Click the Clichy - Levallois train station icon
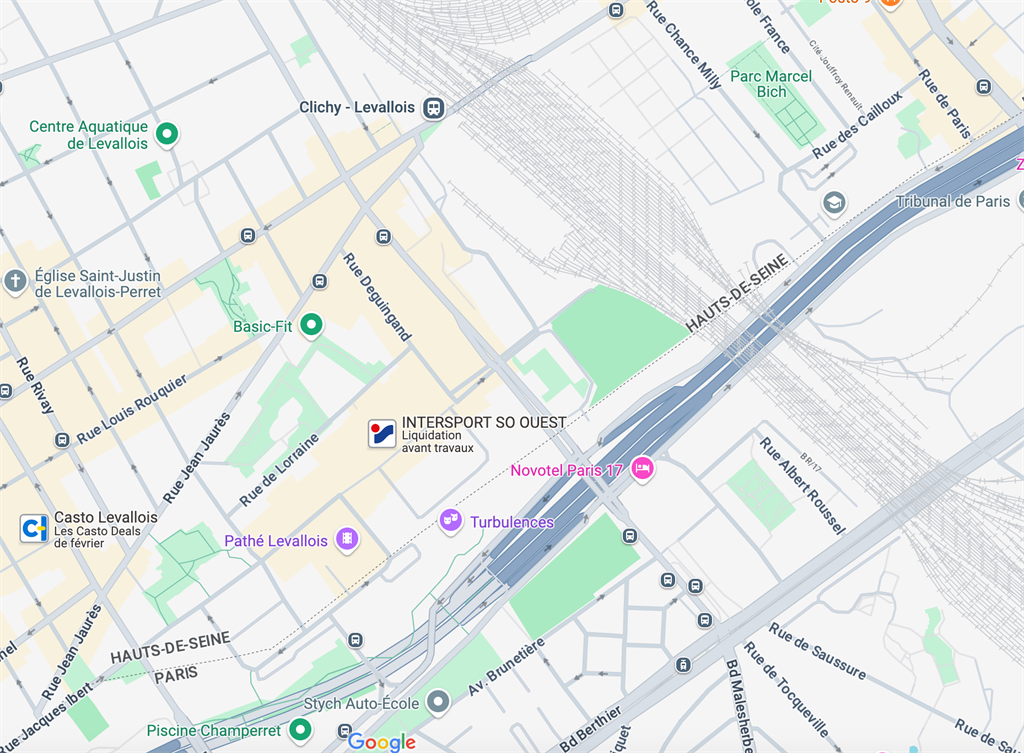Viewport: 1024px width, 753px height. point(434,108)
